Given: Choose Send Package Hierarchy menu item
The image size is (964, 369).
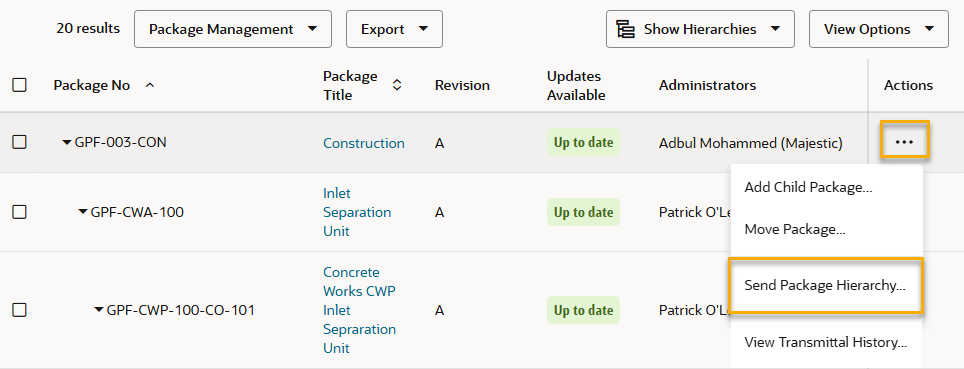Looking at the screenshot, I should (x=825, y=285).
